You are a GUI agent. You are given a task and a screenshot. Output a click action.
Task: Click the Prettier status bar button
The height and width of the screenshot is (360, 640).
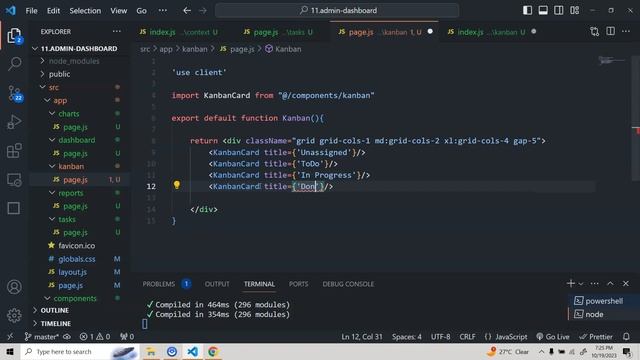pyautogui.click(x=596, y=337)
